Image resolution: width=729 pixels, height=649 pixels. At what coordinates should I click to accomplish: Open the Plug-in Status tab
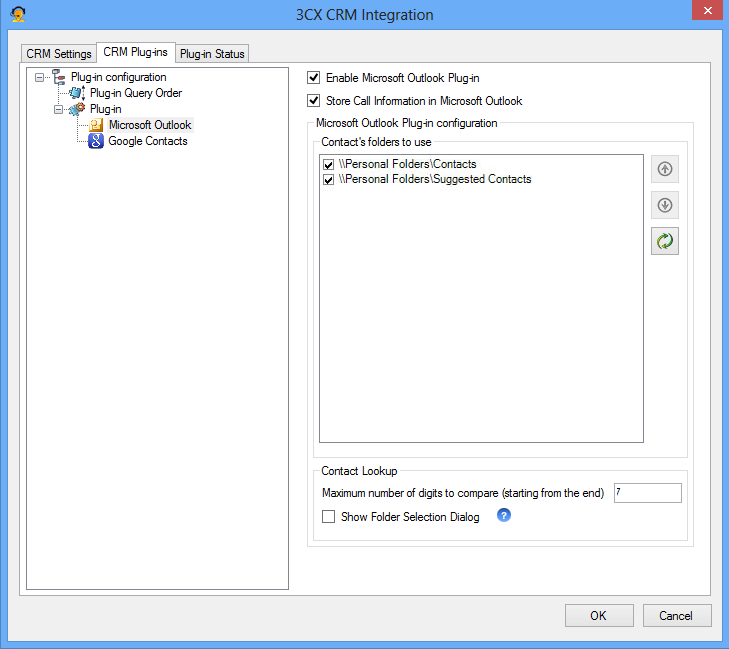click(x=212, y=54)
